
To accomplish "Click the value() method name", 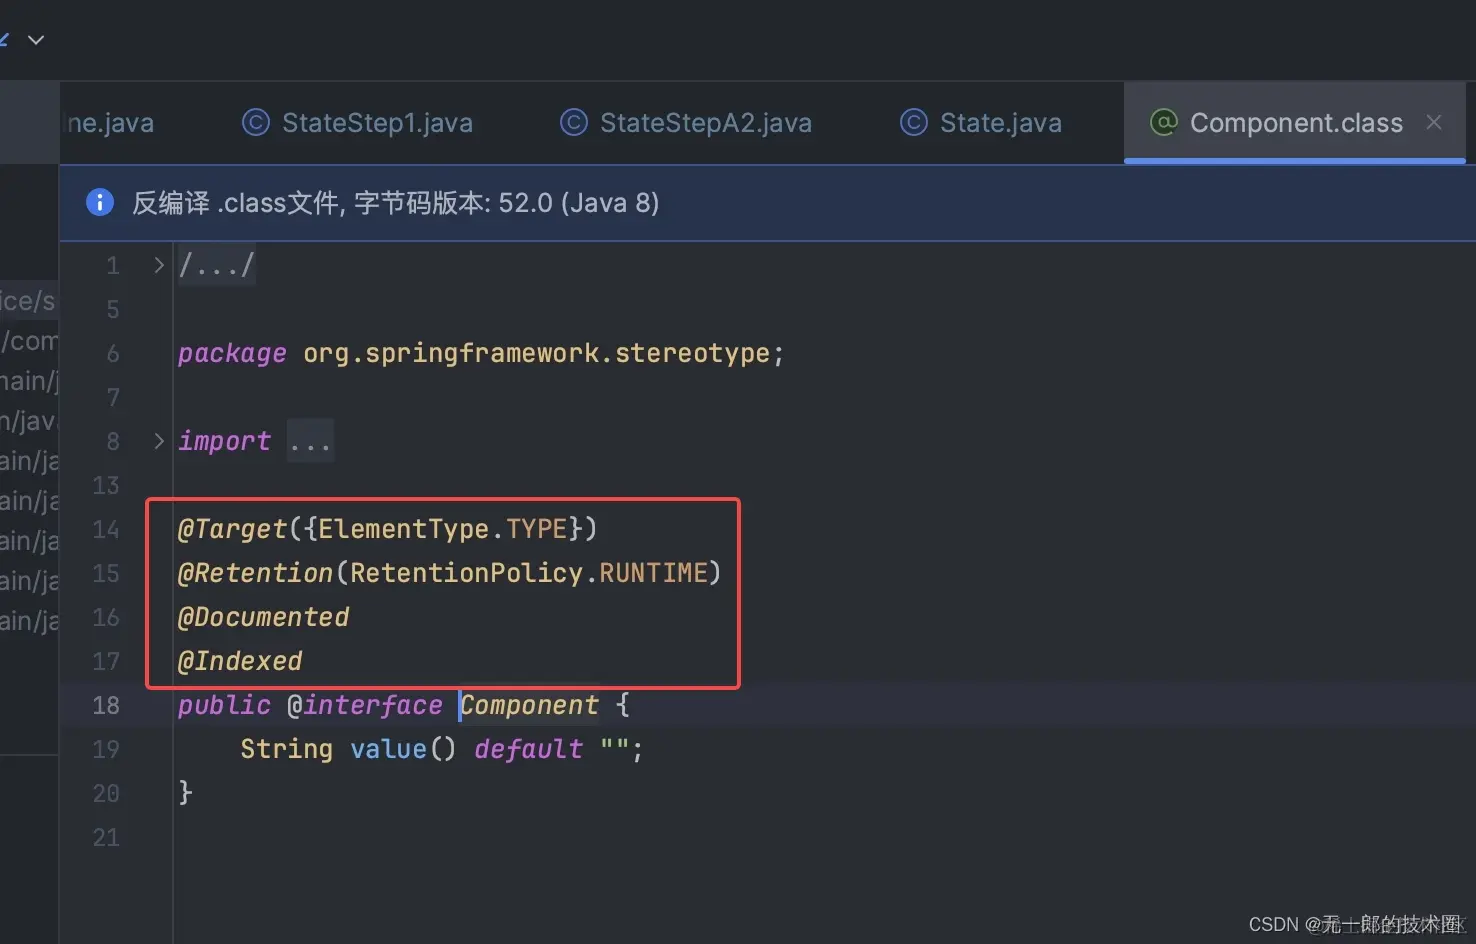I will click(x=388, y=749).
